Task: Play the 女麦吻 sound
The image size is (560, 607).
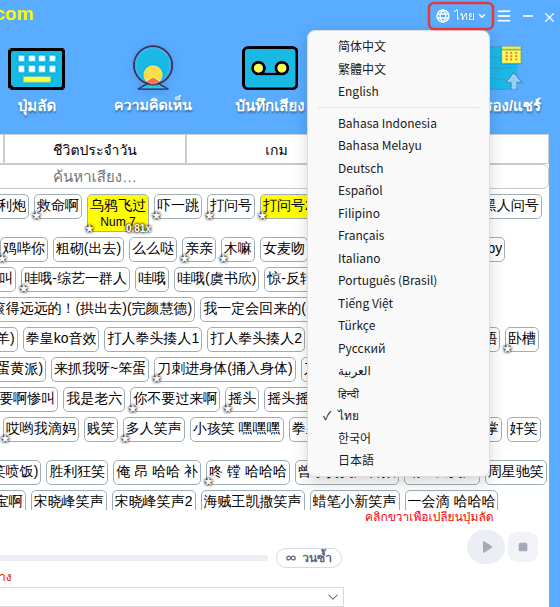Action: pos(284,249)
